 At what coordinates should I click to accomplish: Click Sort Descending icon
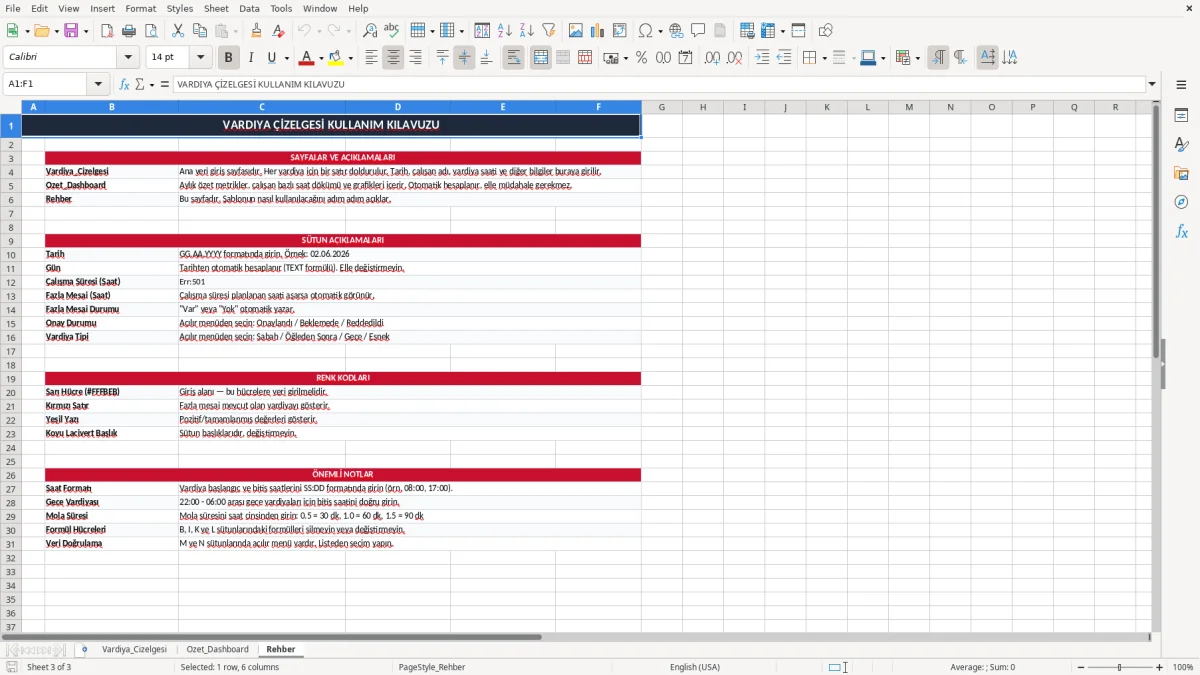(x=526, y=31)
